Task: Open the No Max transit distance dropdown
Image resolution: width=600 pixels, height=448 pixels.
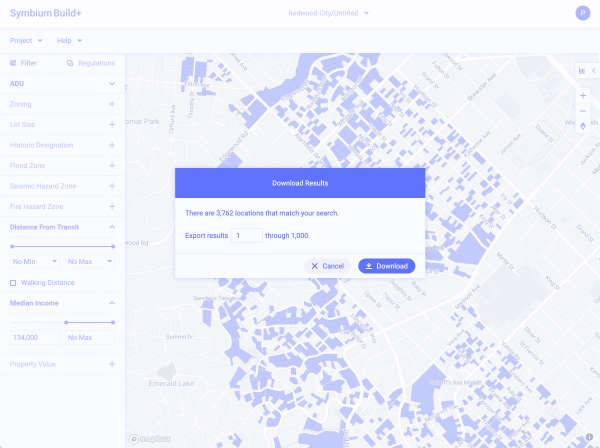Action: click(x=90, y=261)
